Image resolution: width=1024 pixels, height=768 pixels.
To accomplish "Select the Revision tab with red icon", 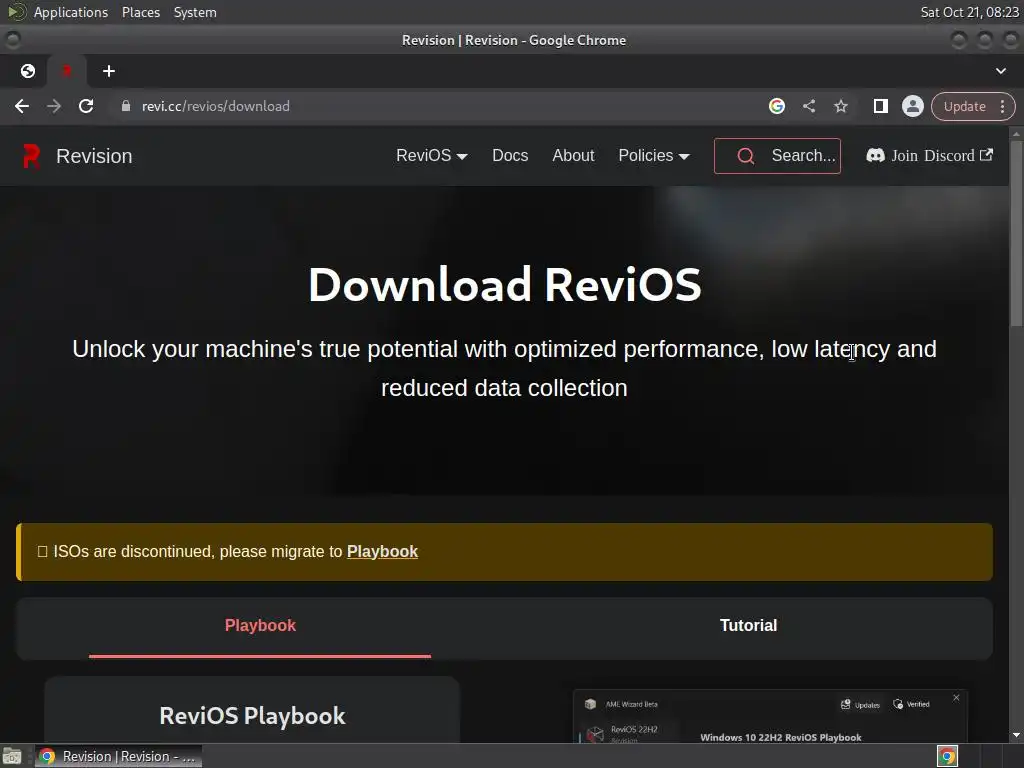I will click(x=66, y=71).
